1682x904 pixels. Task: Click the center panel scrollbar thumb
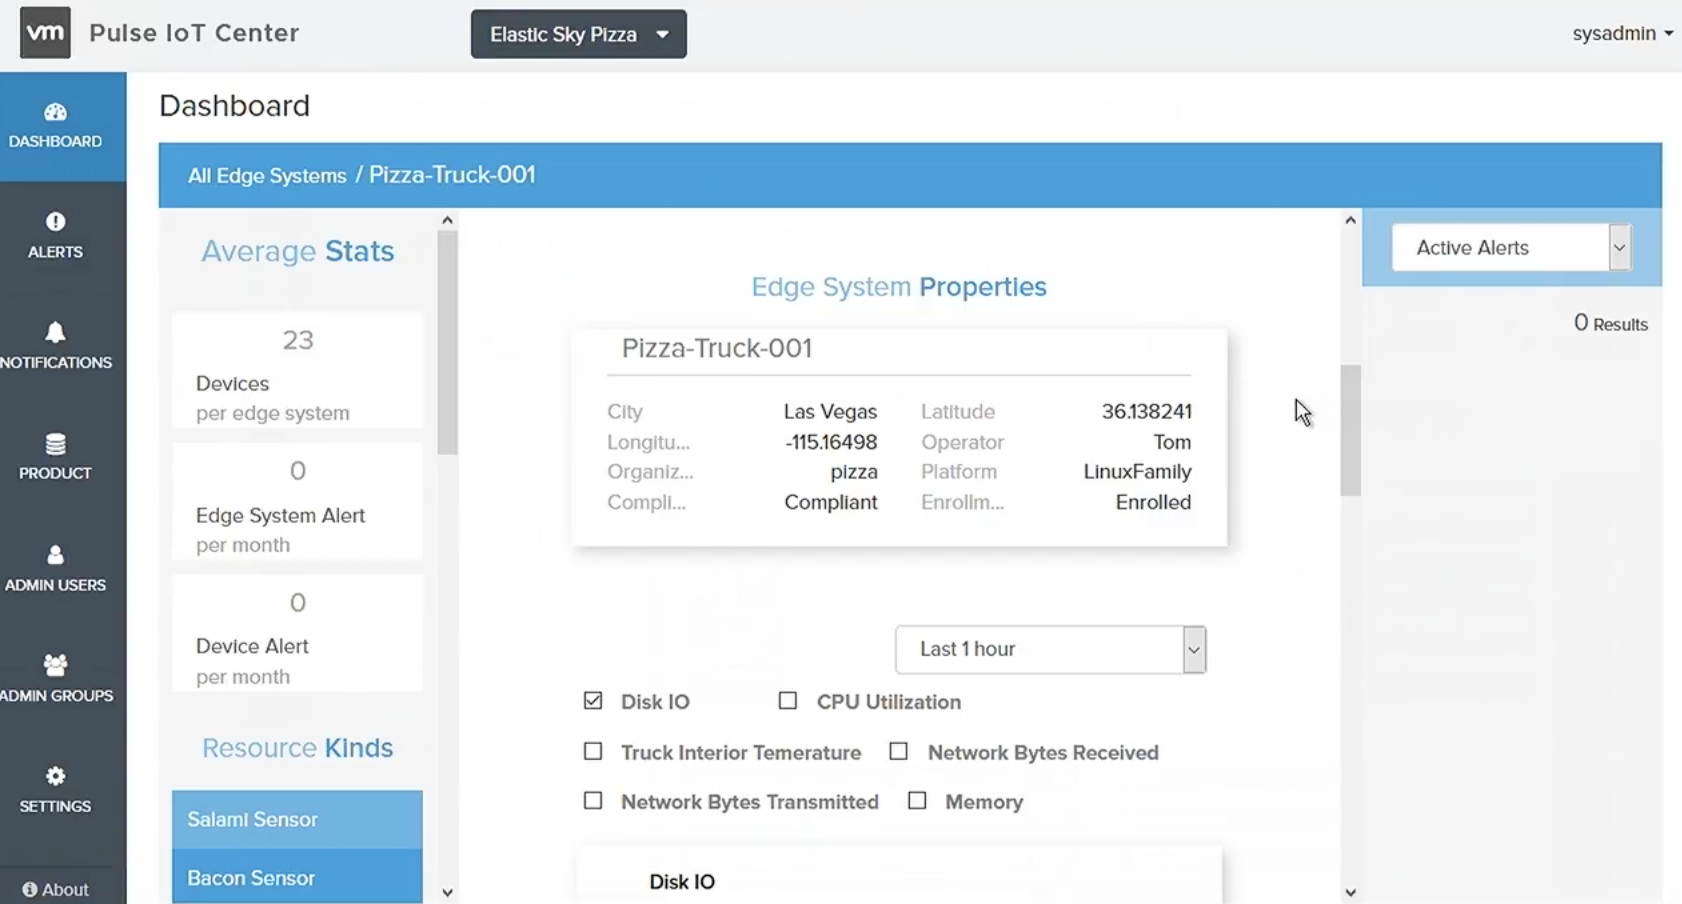click(1351, 430)
